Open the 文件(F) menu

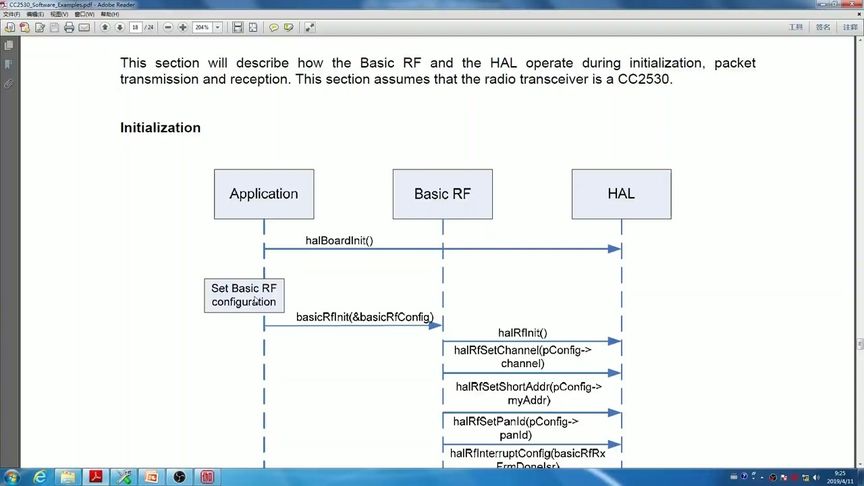click(x=12, y=14)
